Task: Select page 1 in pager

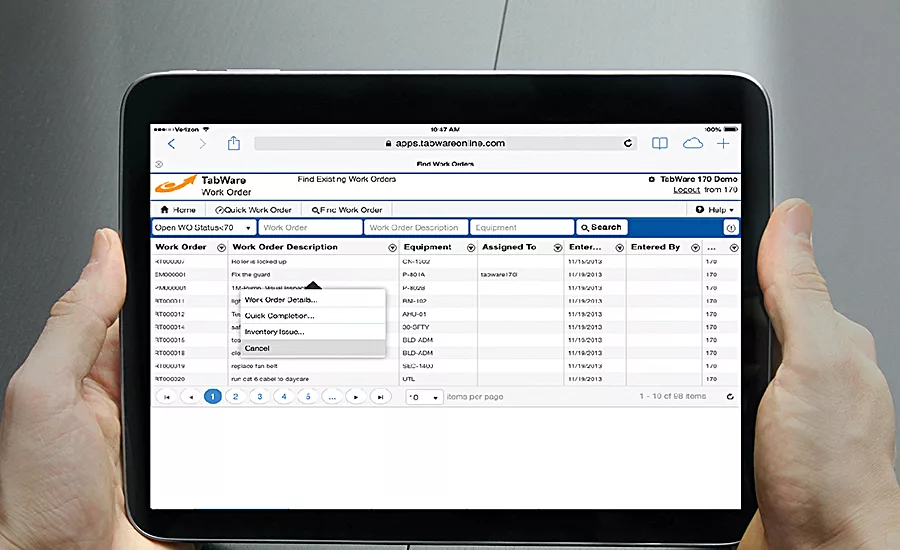Action: click(212, 397)
